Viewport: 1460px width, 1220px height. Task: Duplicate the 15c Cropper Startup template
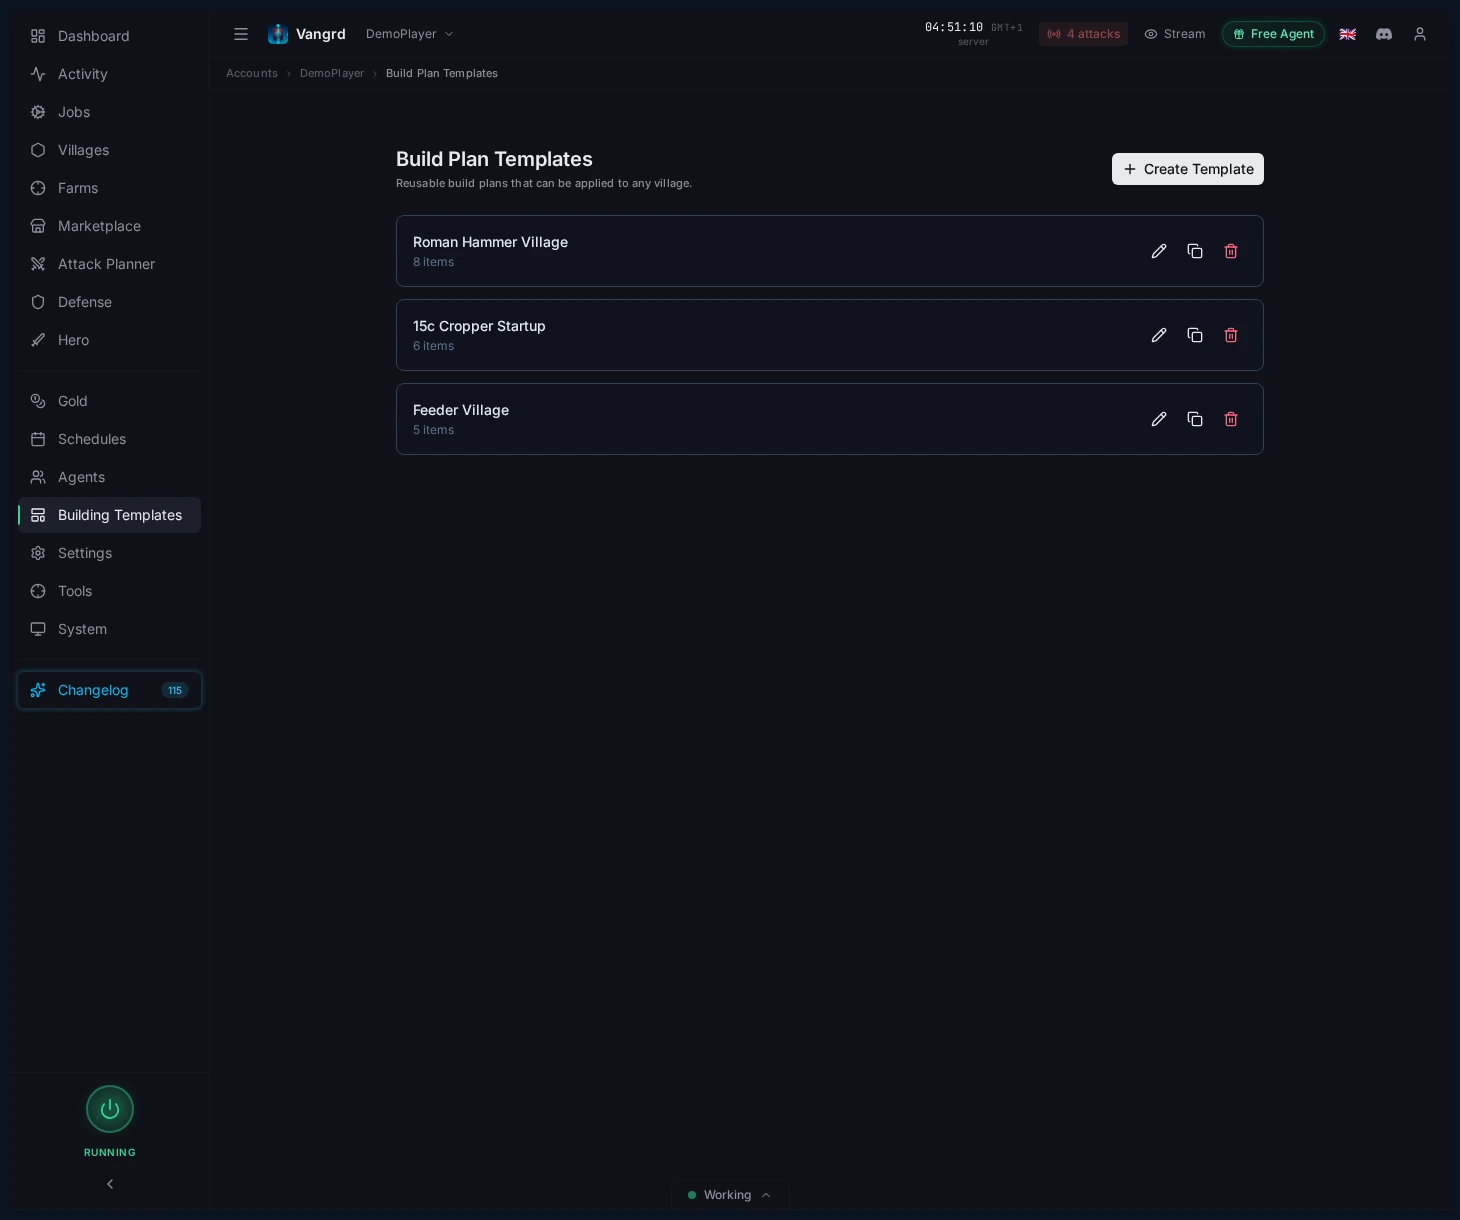click(x=1194, y=335)
